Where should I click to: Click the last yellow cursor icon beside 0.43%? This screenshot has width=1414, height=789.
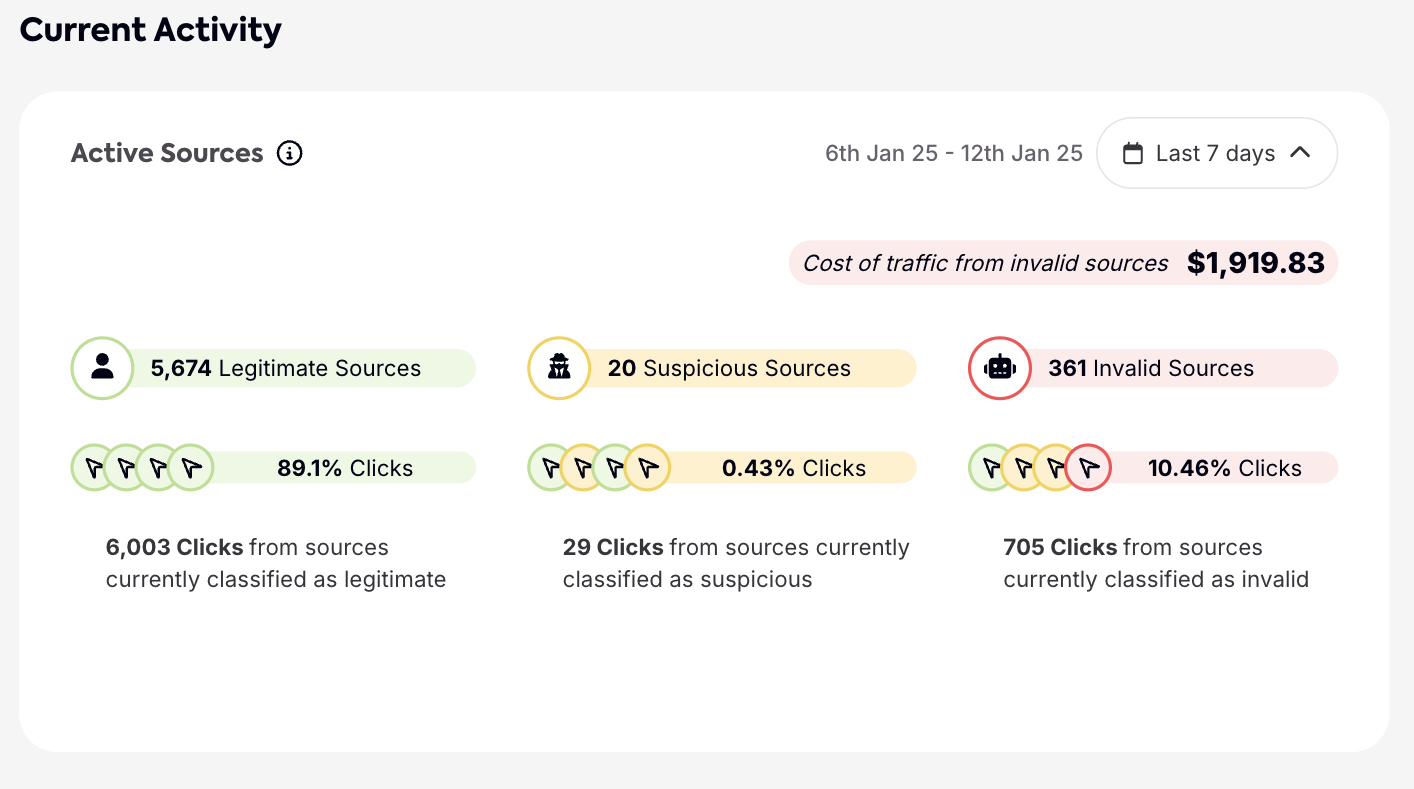pos(648,467)
